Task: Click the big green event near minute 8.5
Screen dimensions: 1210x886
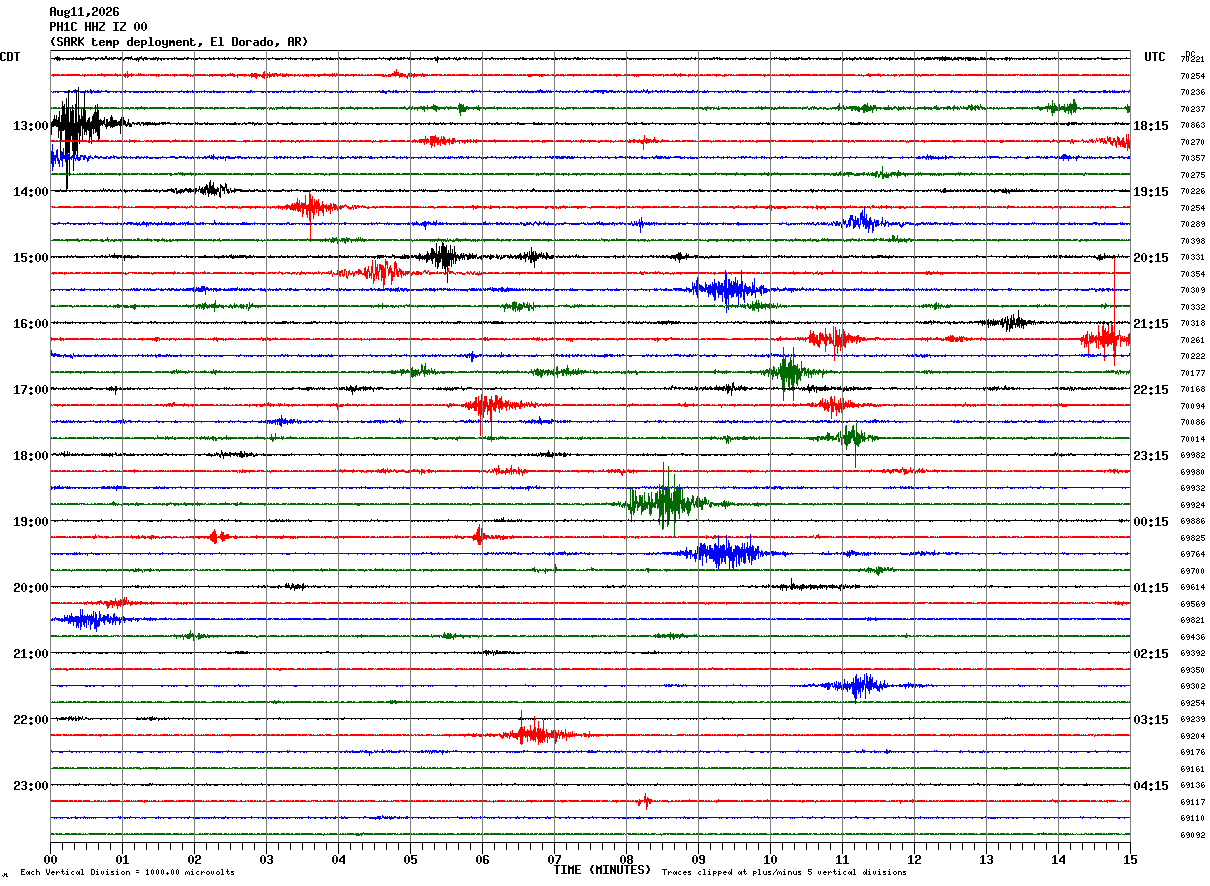Action: [x=666, y=502]
